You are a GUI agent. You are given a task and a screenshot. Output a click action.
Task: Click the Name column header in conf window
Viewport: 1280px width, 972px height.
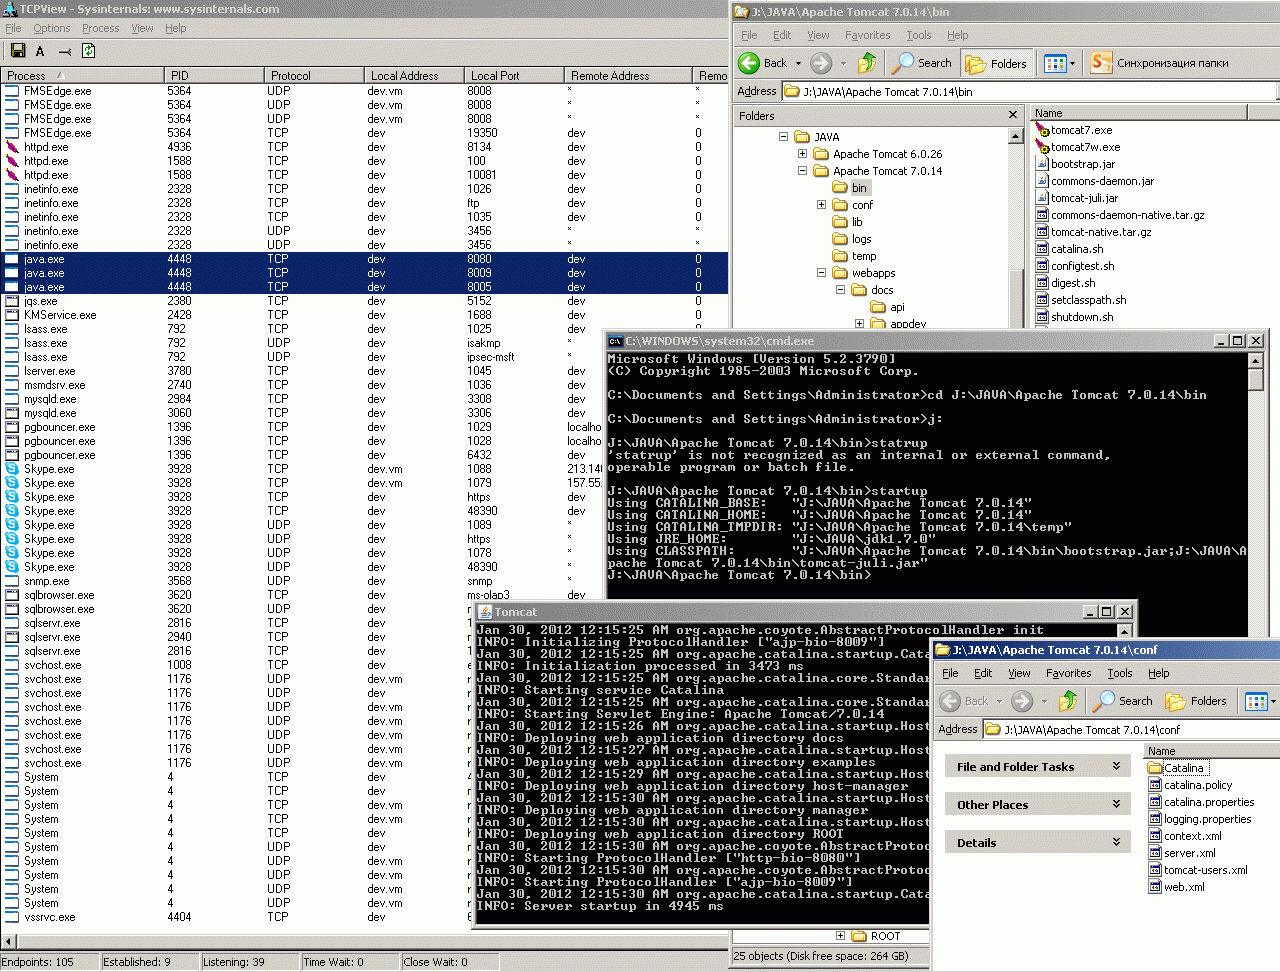1211,751
